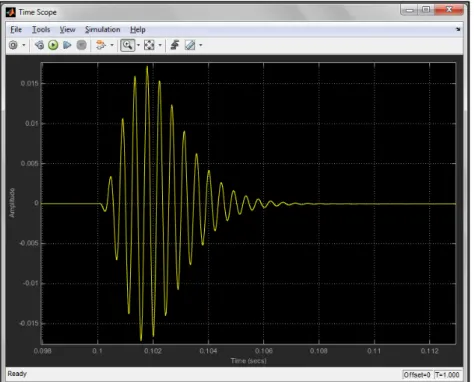Click the 0.102 x-axis tick label

153,351
